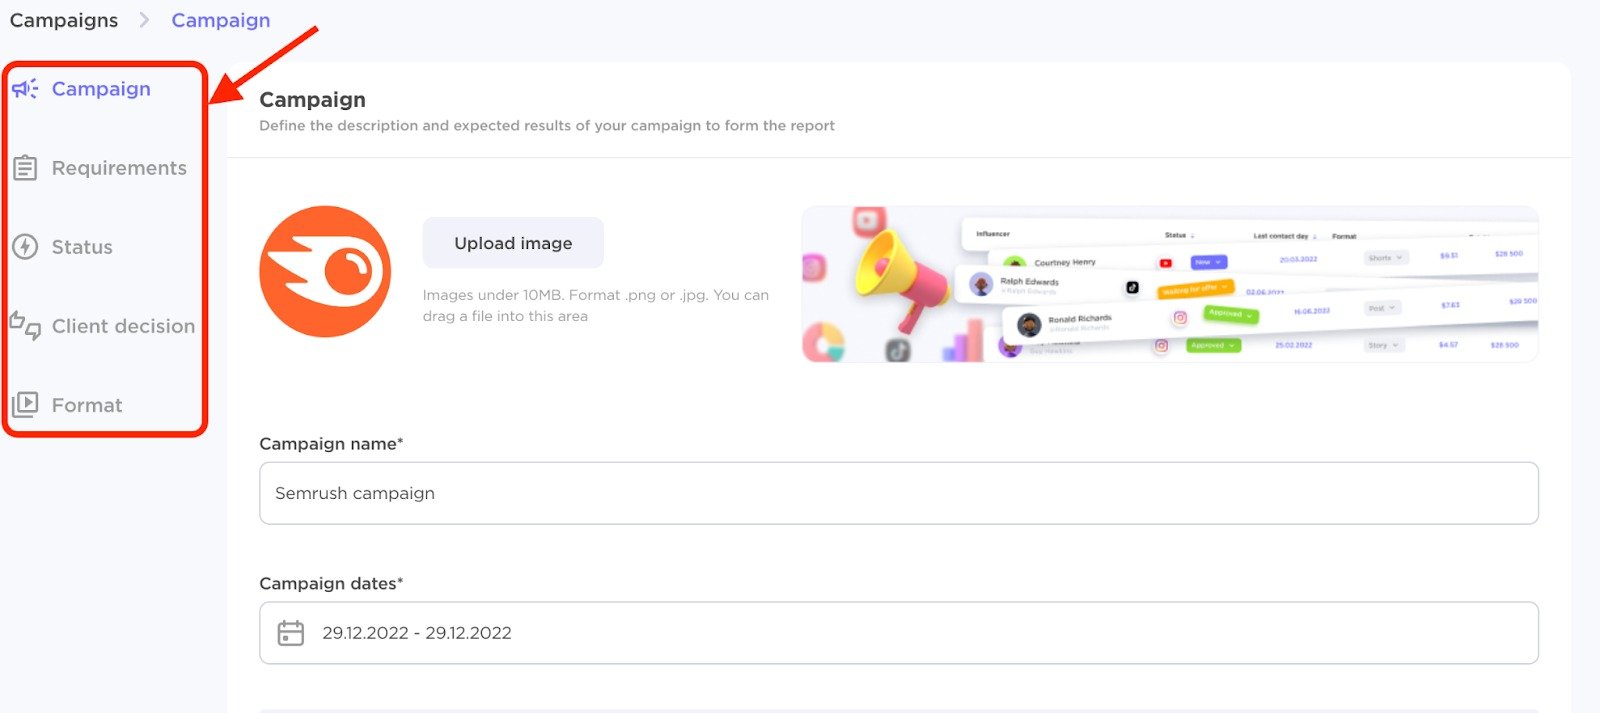1600x713 pixels.
Task: Focus the Campaign name field containing Semrush campaign
Action: coord(898,493)
